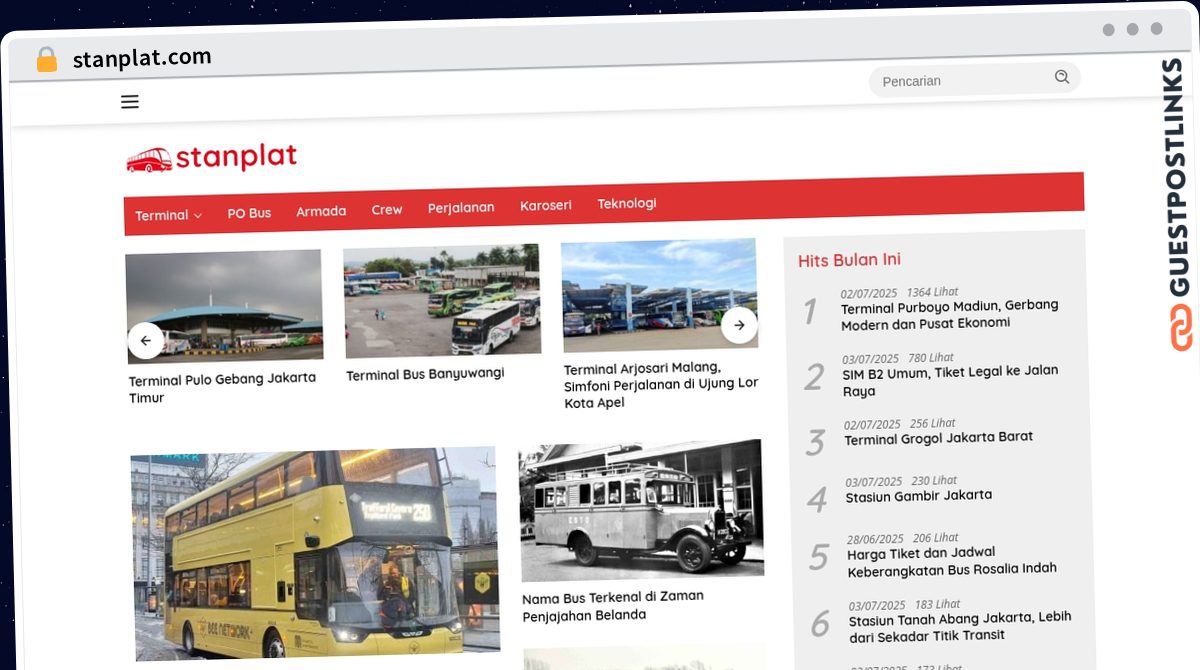Open Terminal Pulo Gebang Jakarta Timur article

[222, 388]
